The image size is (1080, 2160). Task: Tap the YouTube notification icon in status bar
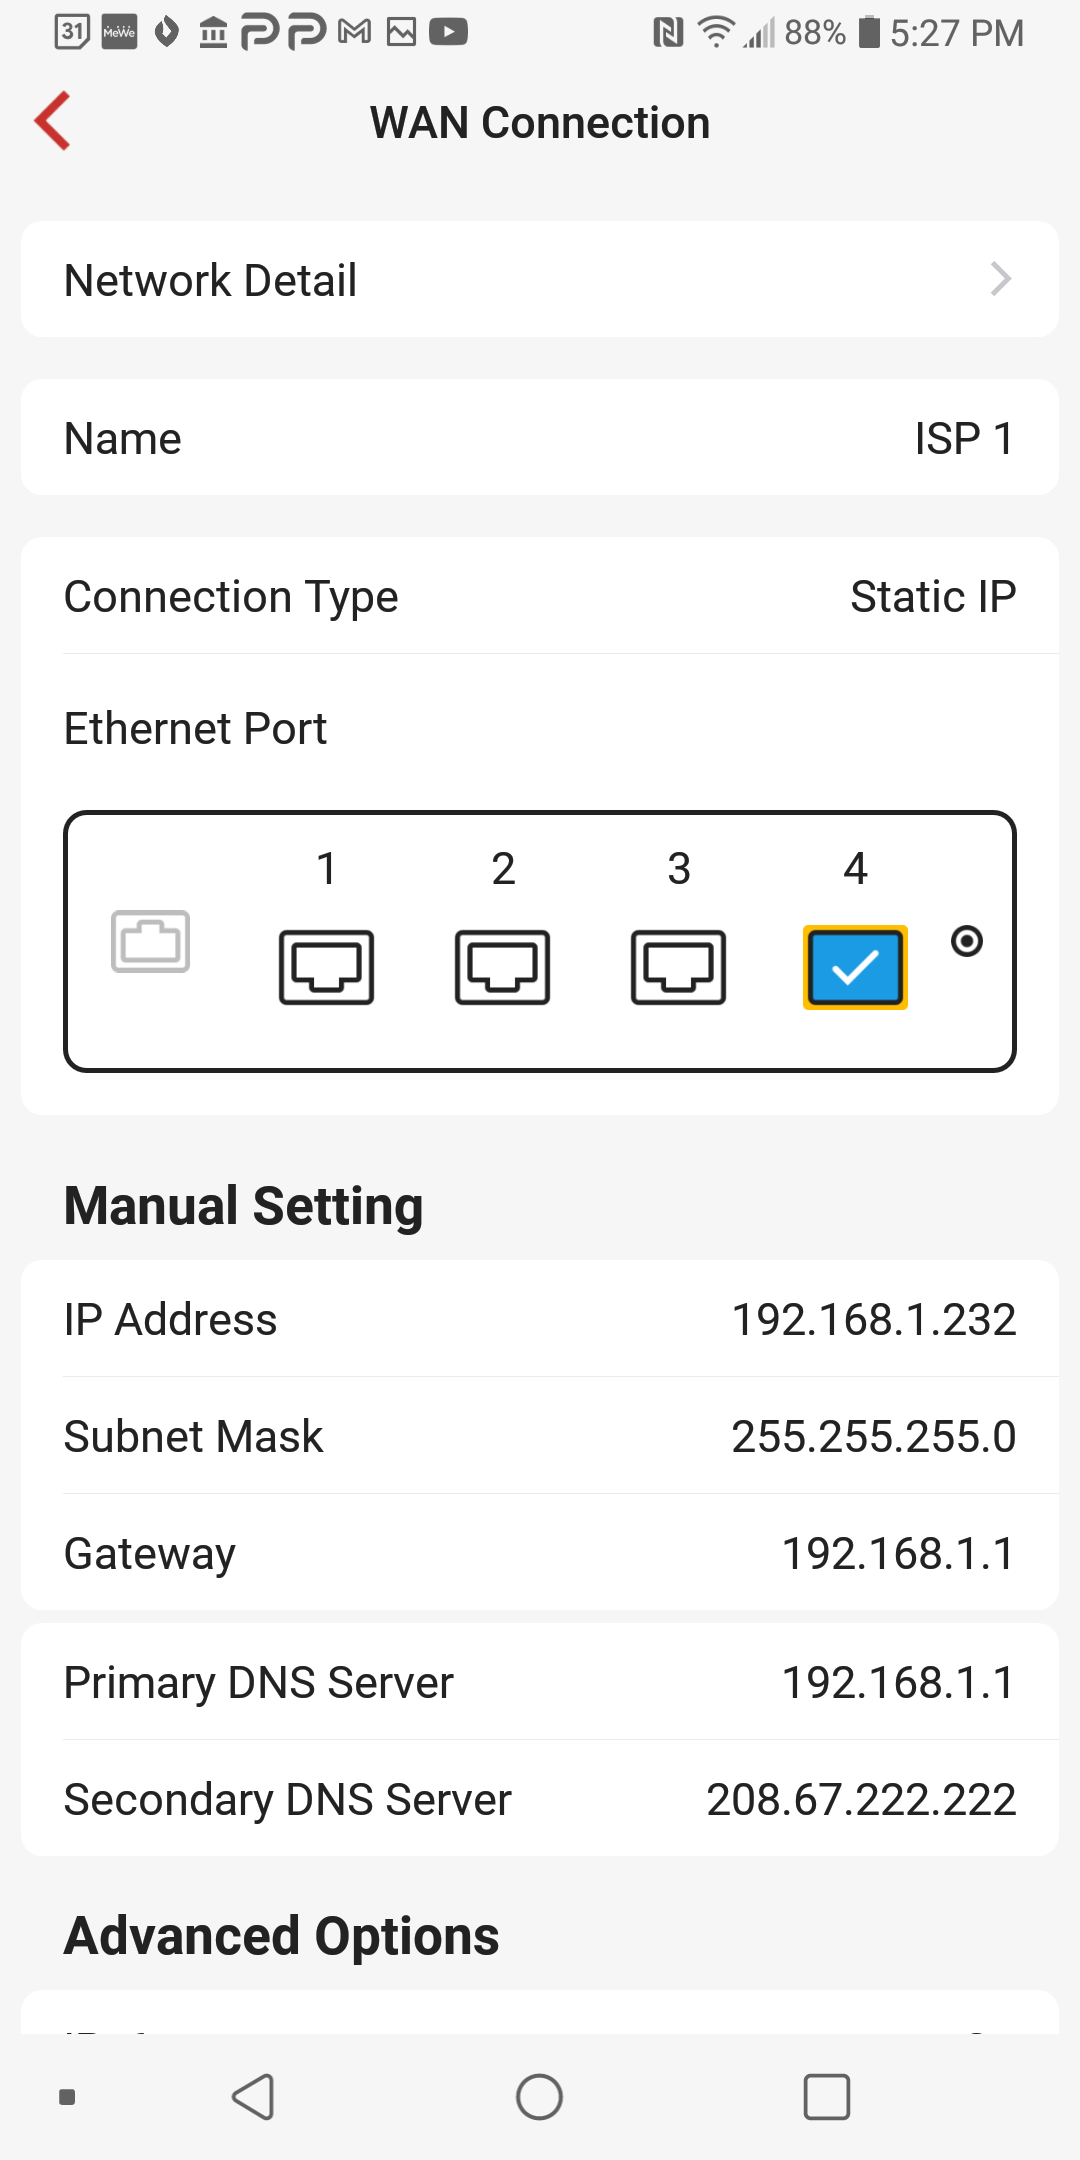point(448,33)
